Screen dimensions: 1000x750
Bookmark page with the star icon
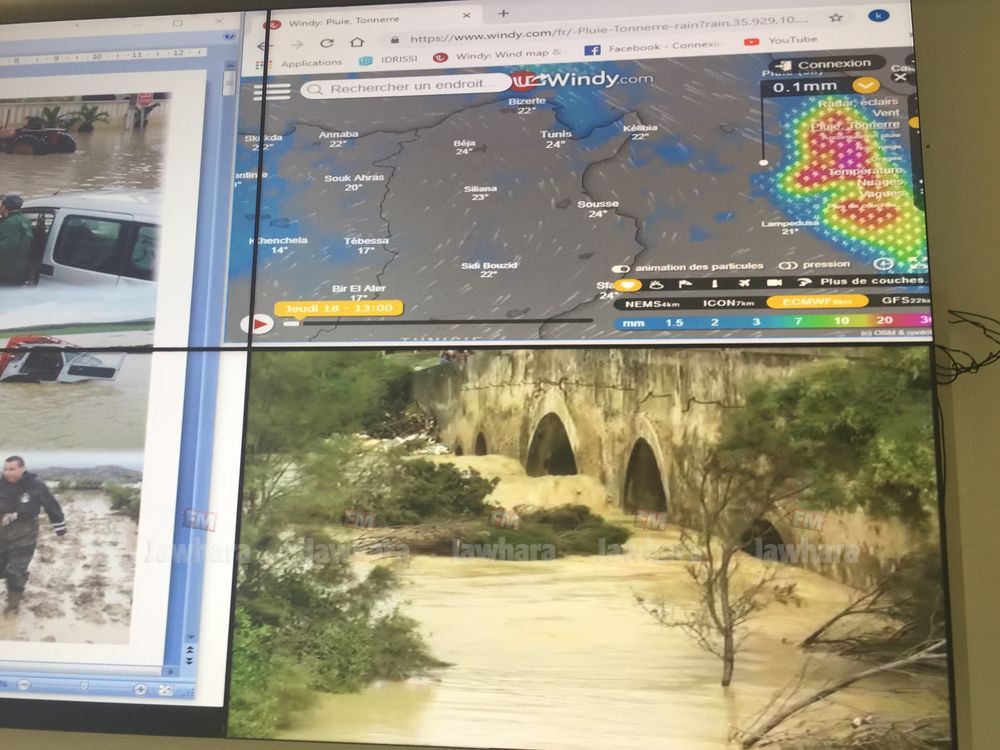pos(836,17)
